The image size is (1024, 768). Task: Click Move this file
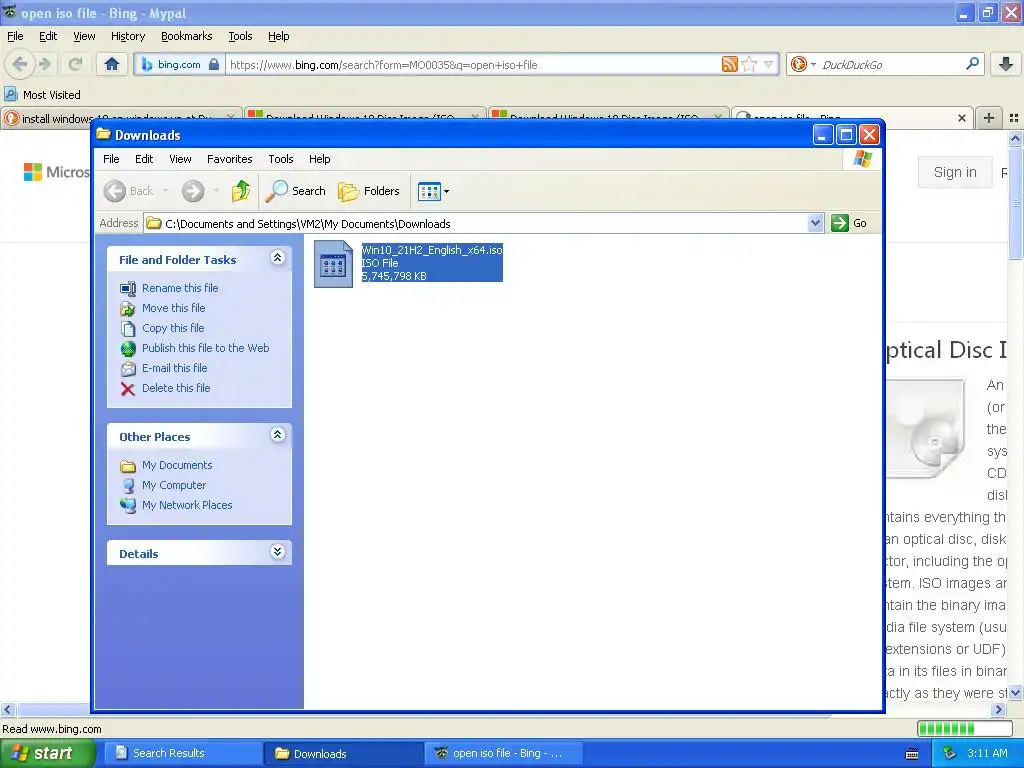pos(174,308)
